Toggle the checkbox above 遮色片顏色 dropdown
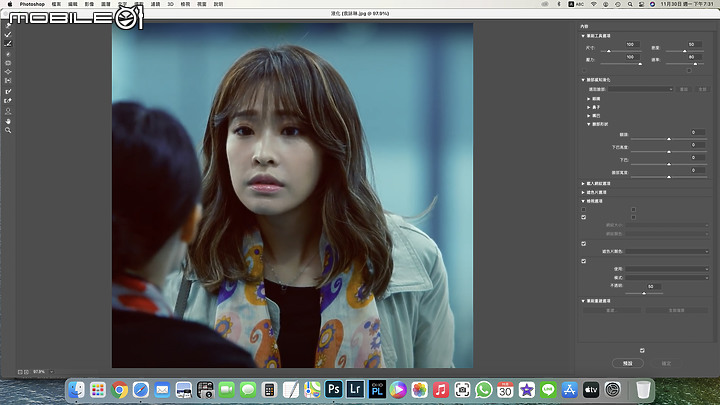 (584, 244)
